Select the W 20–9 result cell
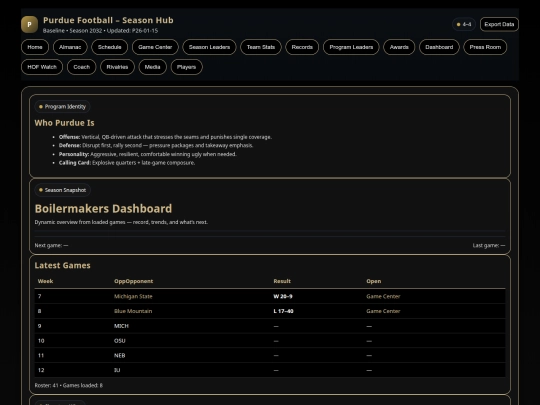Viewport: 540px width, 405px height. (x=283, y=296)
